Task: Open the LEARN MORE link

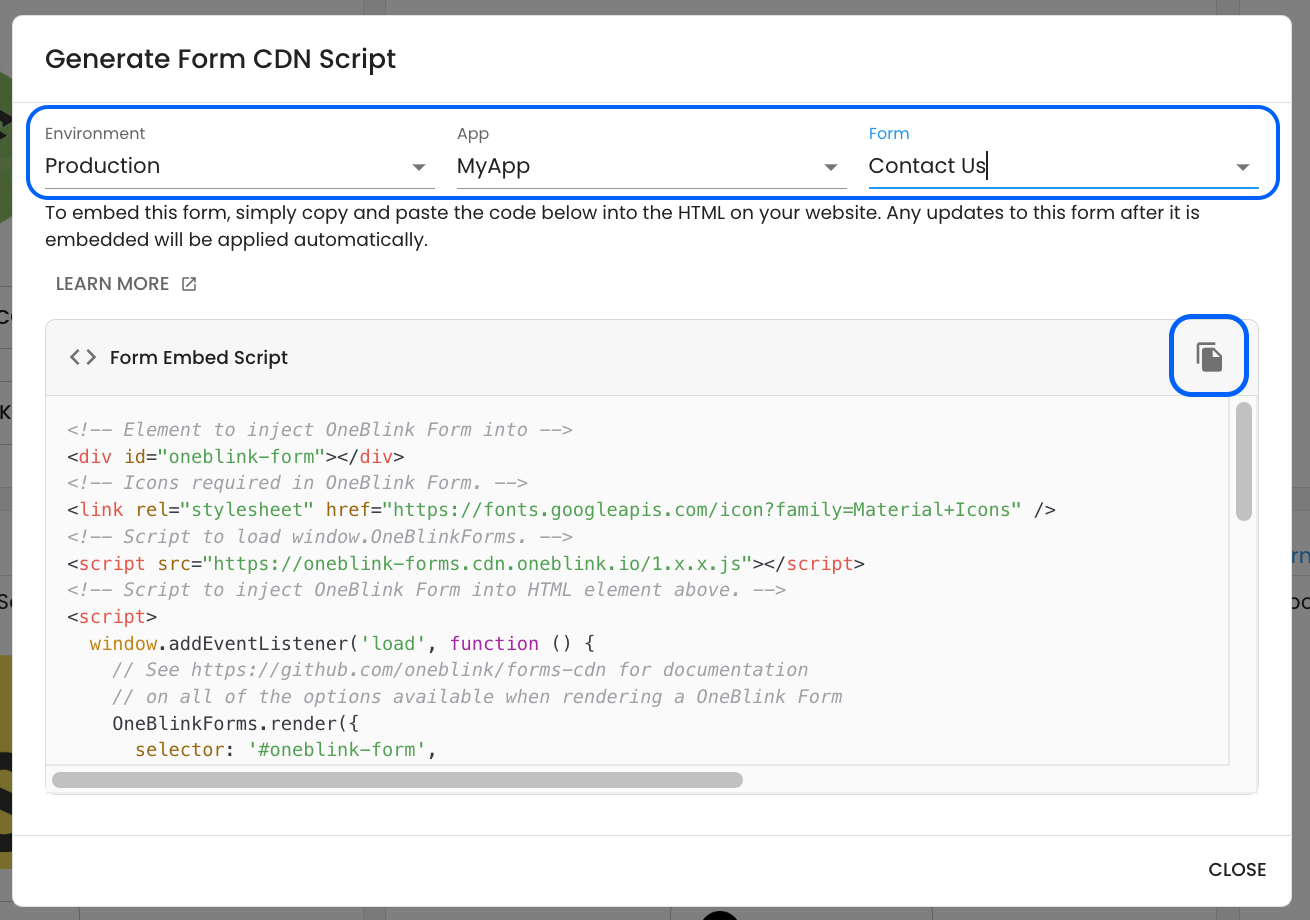Action: [x=126, y=284]
